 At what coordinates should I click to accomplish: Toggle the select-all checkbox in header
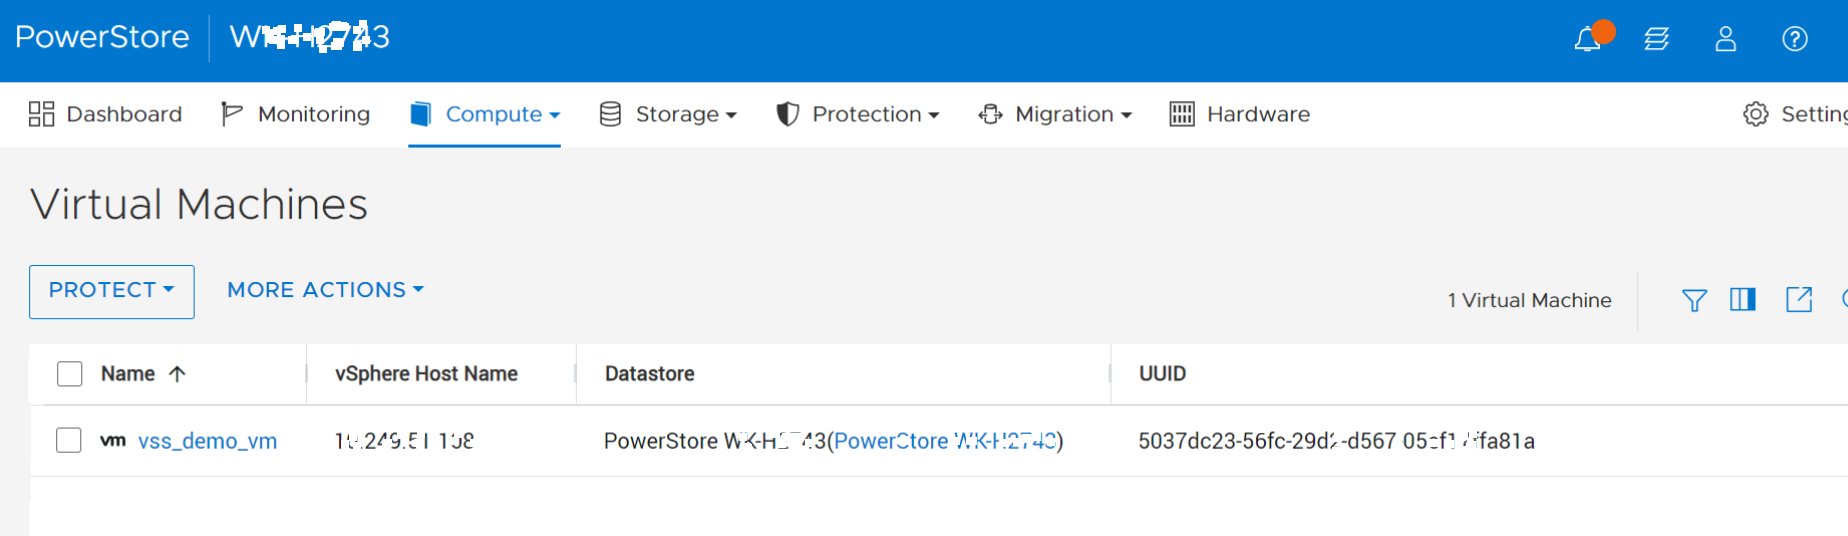coord(70,374)
